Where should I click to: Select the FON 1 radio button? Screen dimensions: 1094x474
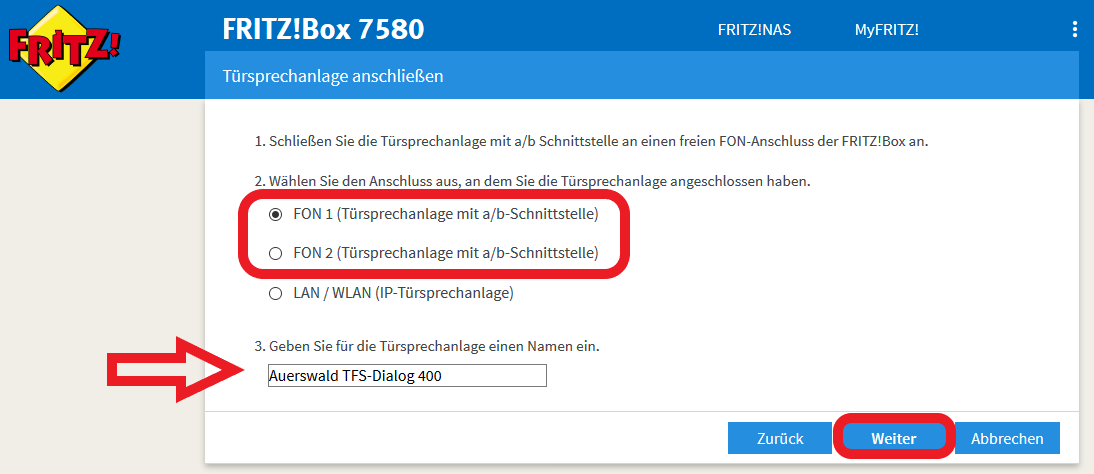coord(276,214)
